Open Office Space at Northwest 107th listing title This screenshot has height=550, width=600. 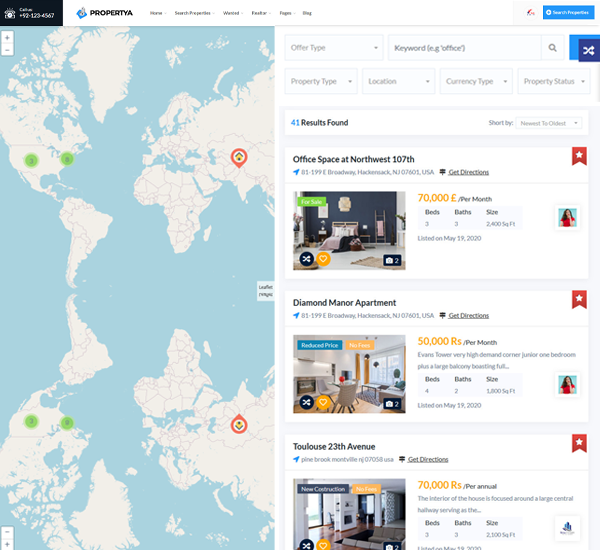click(x=354, y=159)
